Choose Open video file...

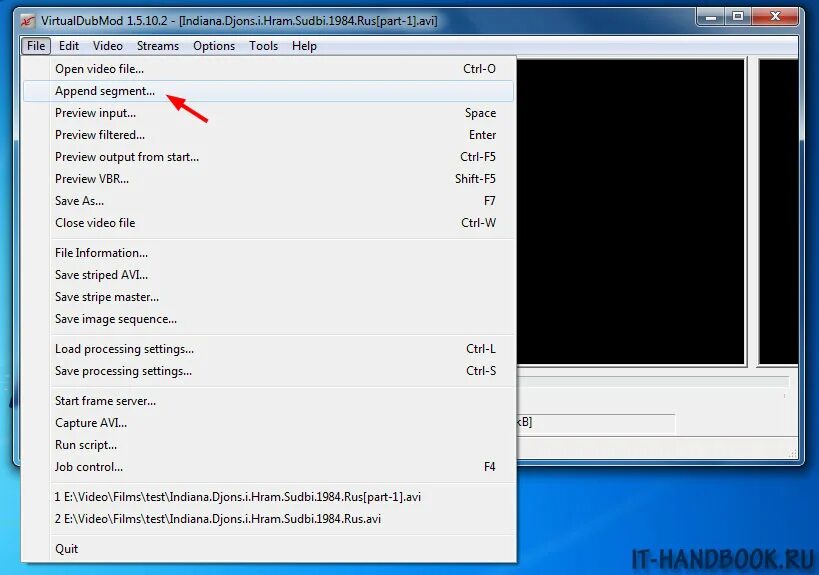click(x=268, y=69)
